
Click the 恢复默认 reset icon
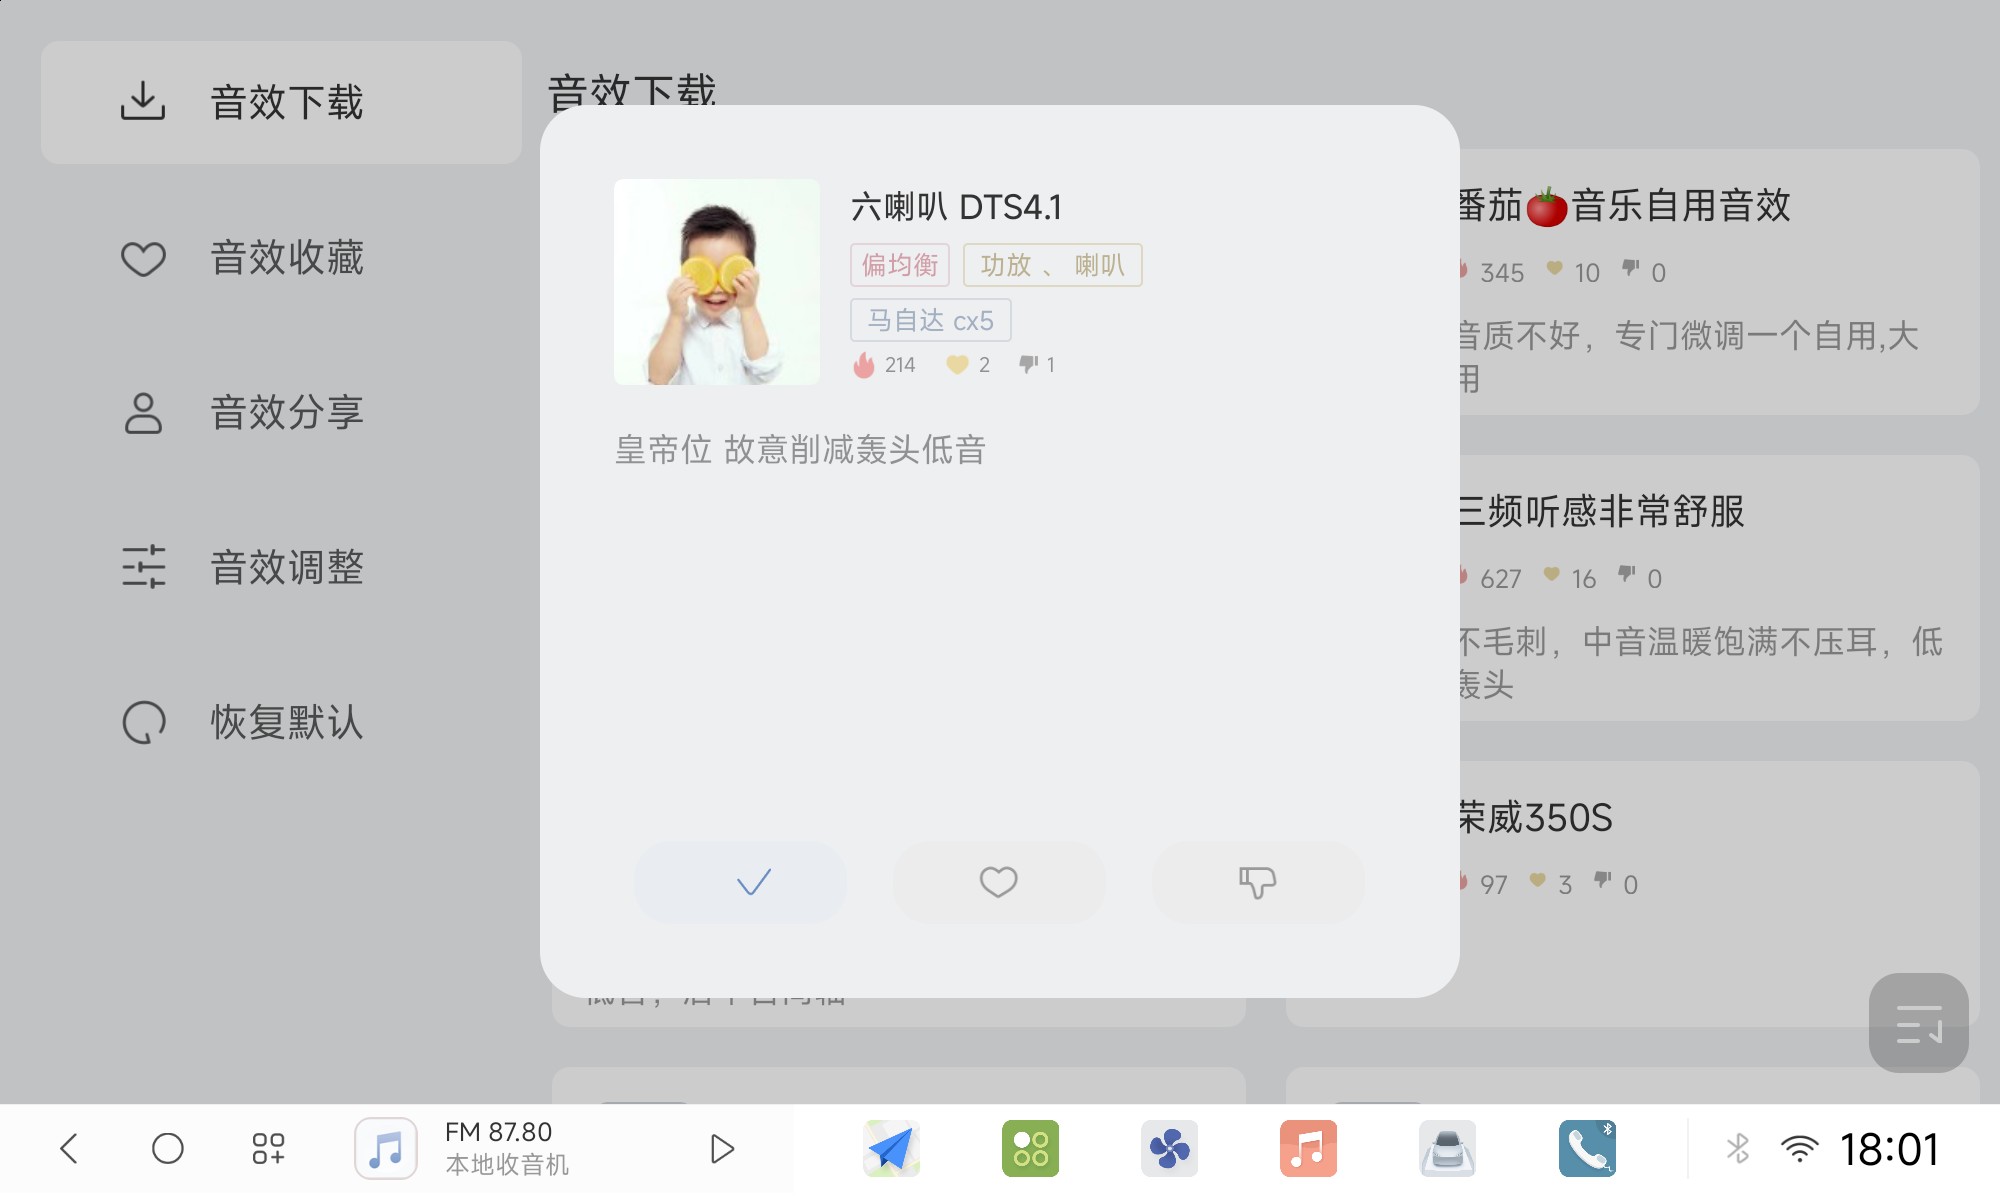point(143,722)
